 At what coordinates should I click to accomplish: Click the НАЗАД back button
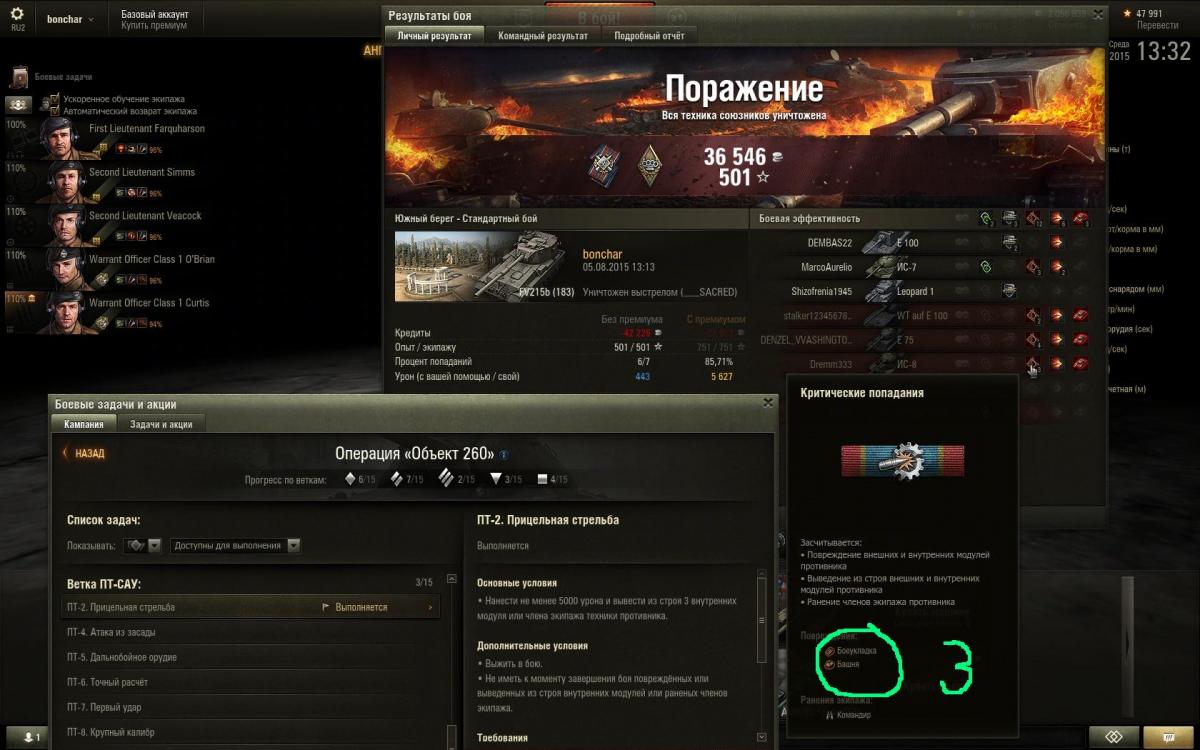(x=84, y=453)
